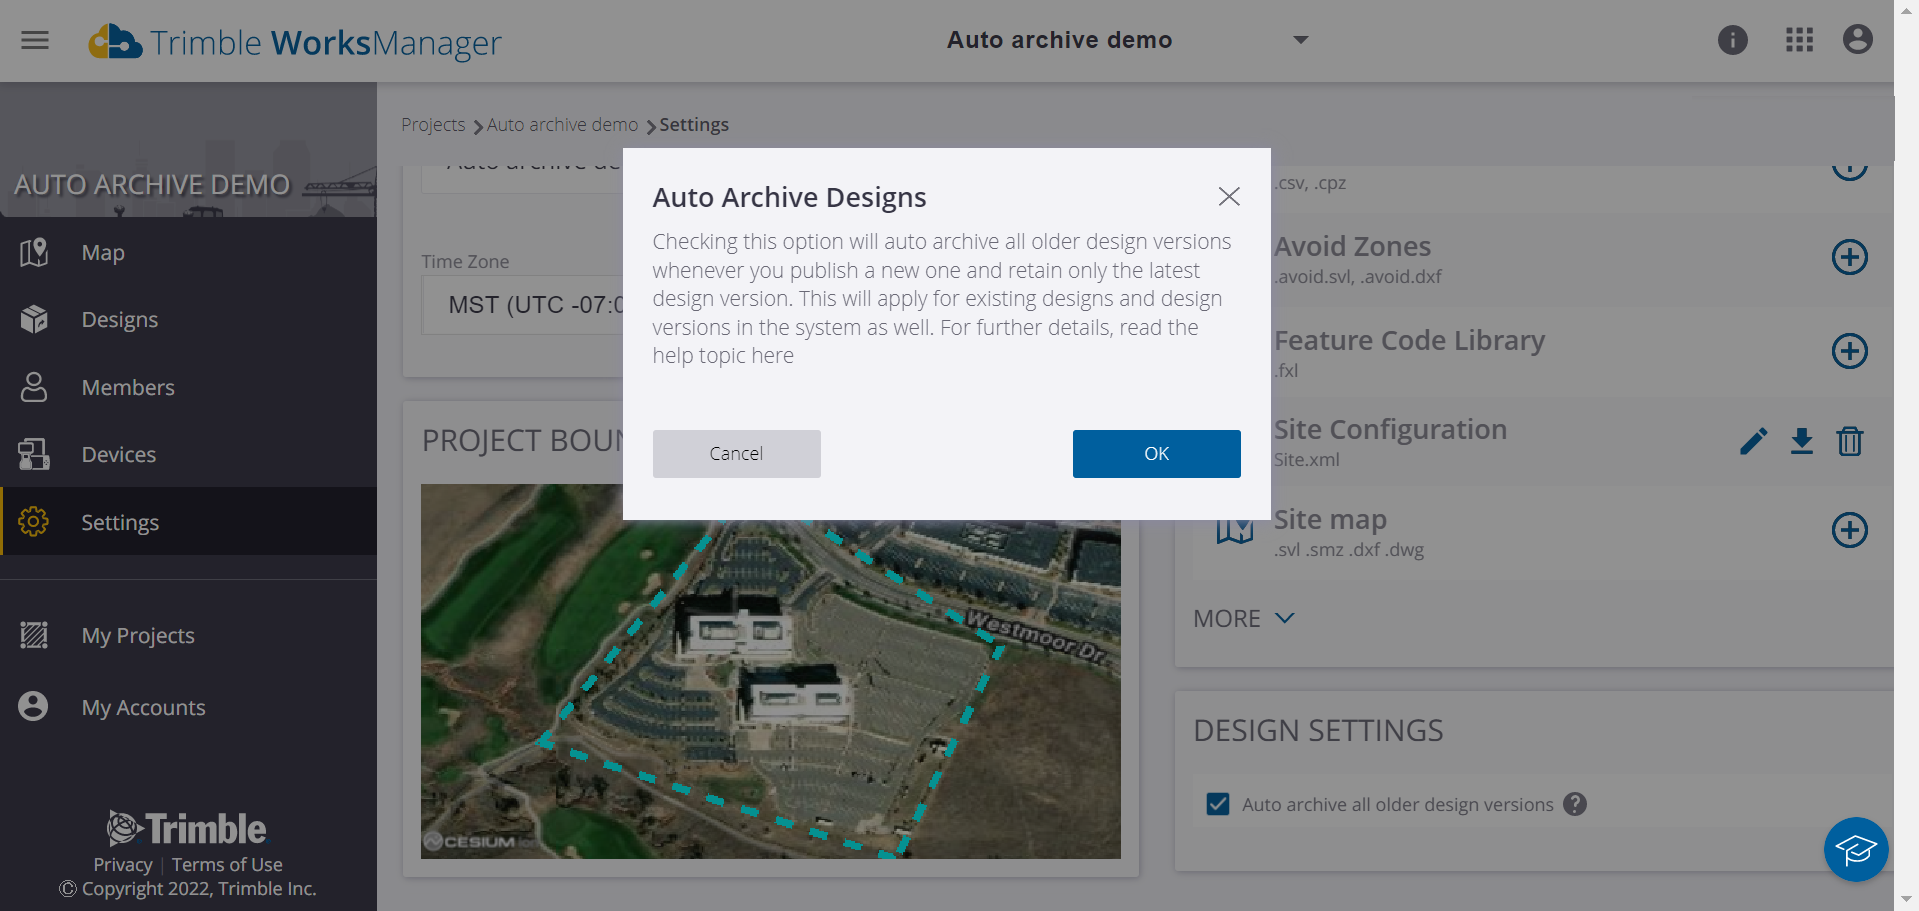The height and width of the screenshot is (911, 1919).
Task: Add an Avoid Zones file
Action: click(x=1849, y=257)
